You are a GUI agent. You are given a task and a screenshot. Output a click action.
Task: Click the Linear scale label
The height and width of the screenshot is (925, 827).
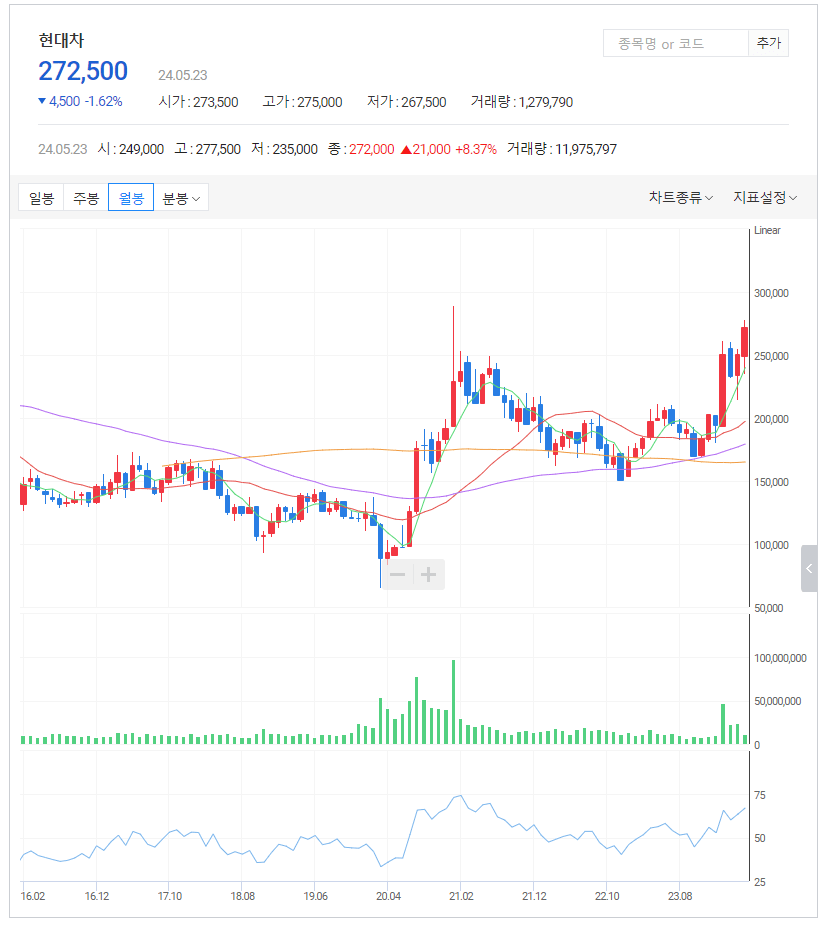click(767, 230)
